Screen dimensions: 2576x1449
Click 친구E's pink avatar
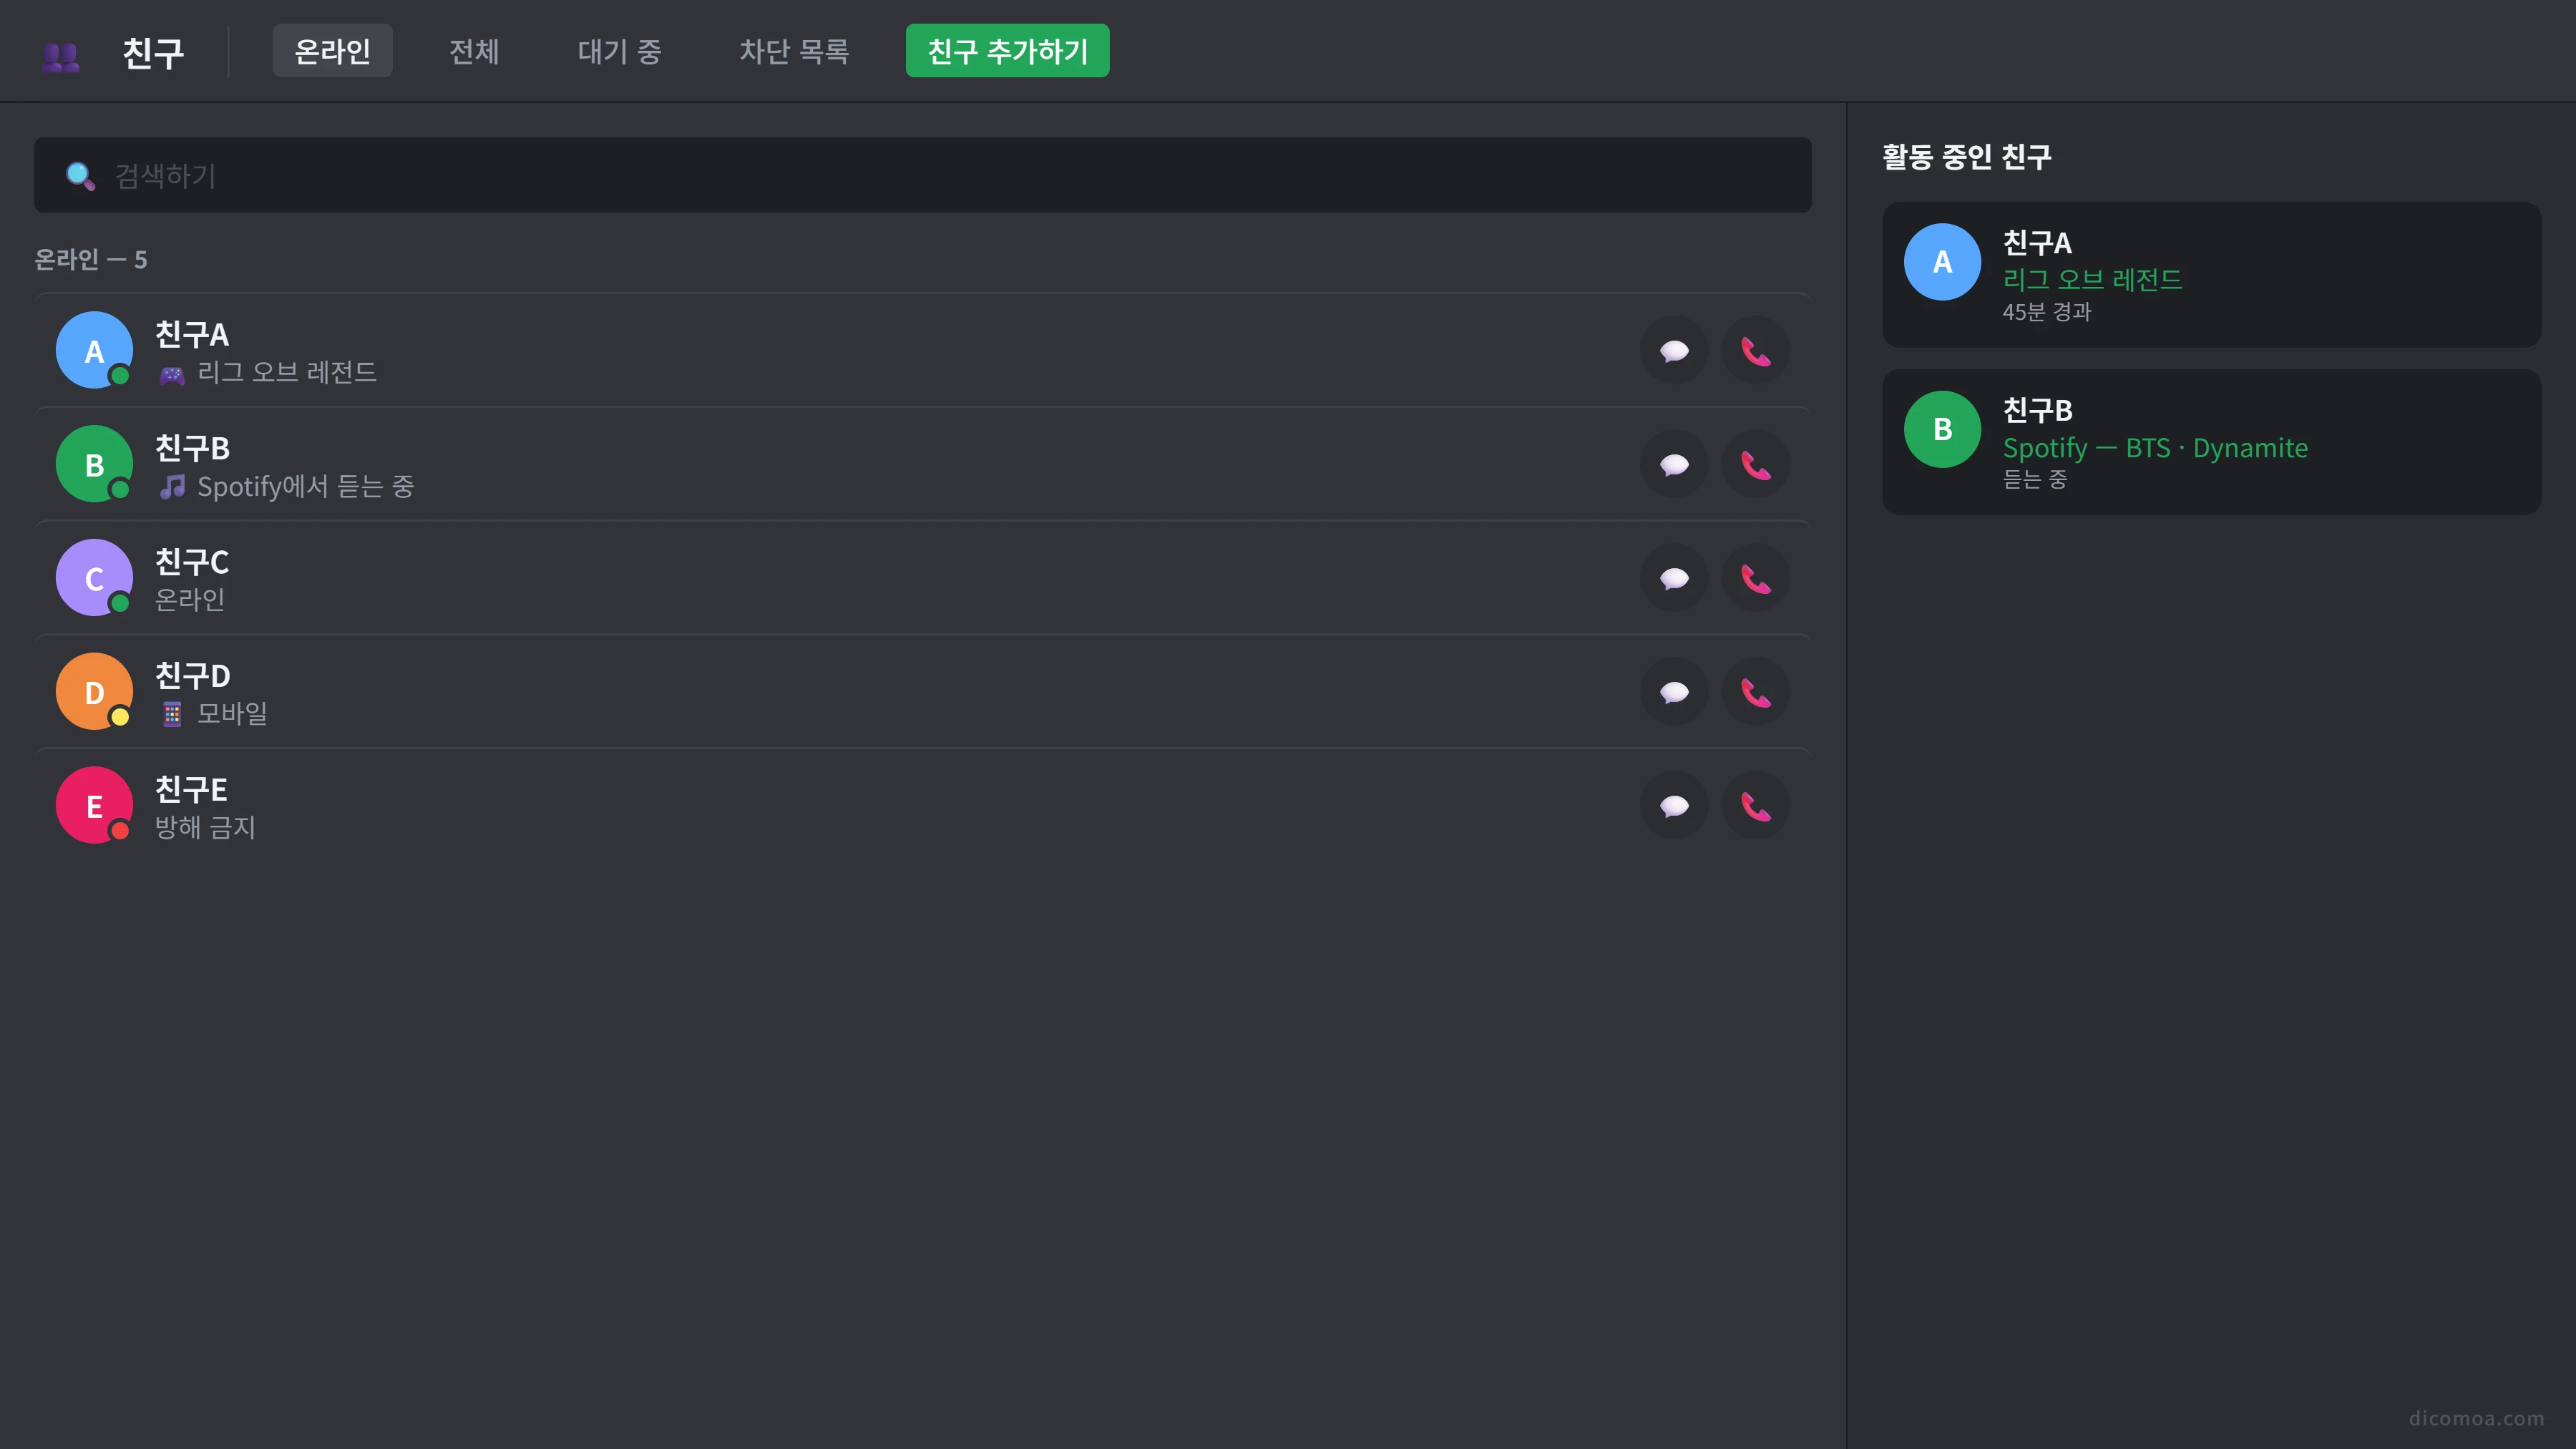pos(94,805)
